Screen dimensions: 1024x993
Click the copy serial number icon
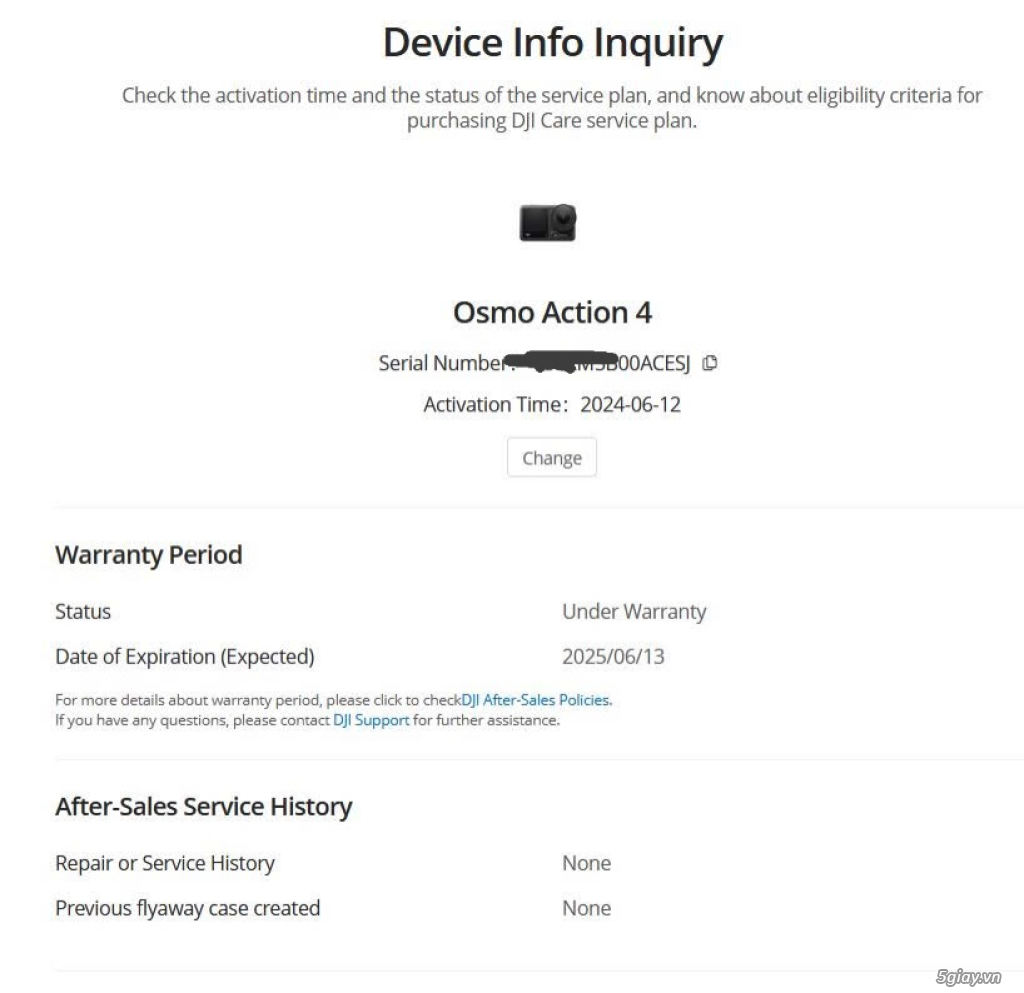pos(710,364)
